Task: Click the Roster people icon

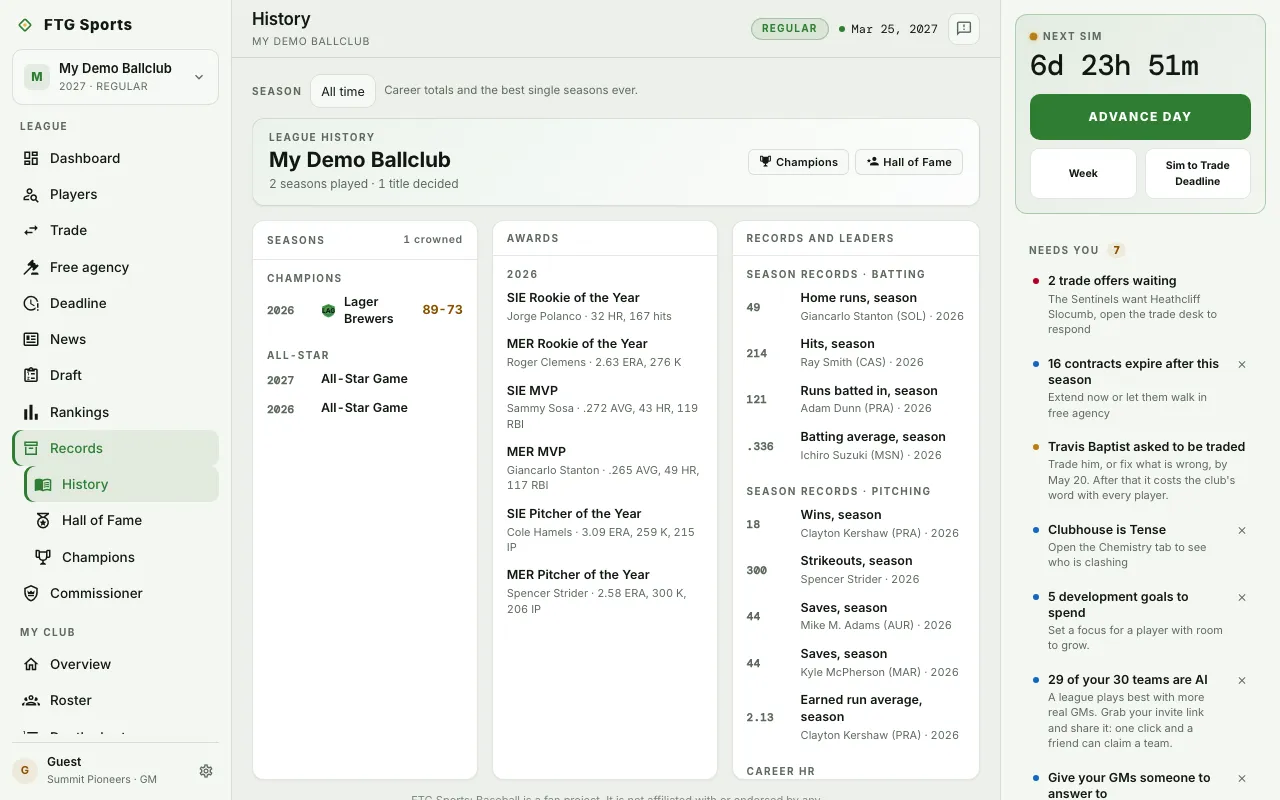Action: click(31, 700)
